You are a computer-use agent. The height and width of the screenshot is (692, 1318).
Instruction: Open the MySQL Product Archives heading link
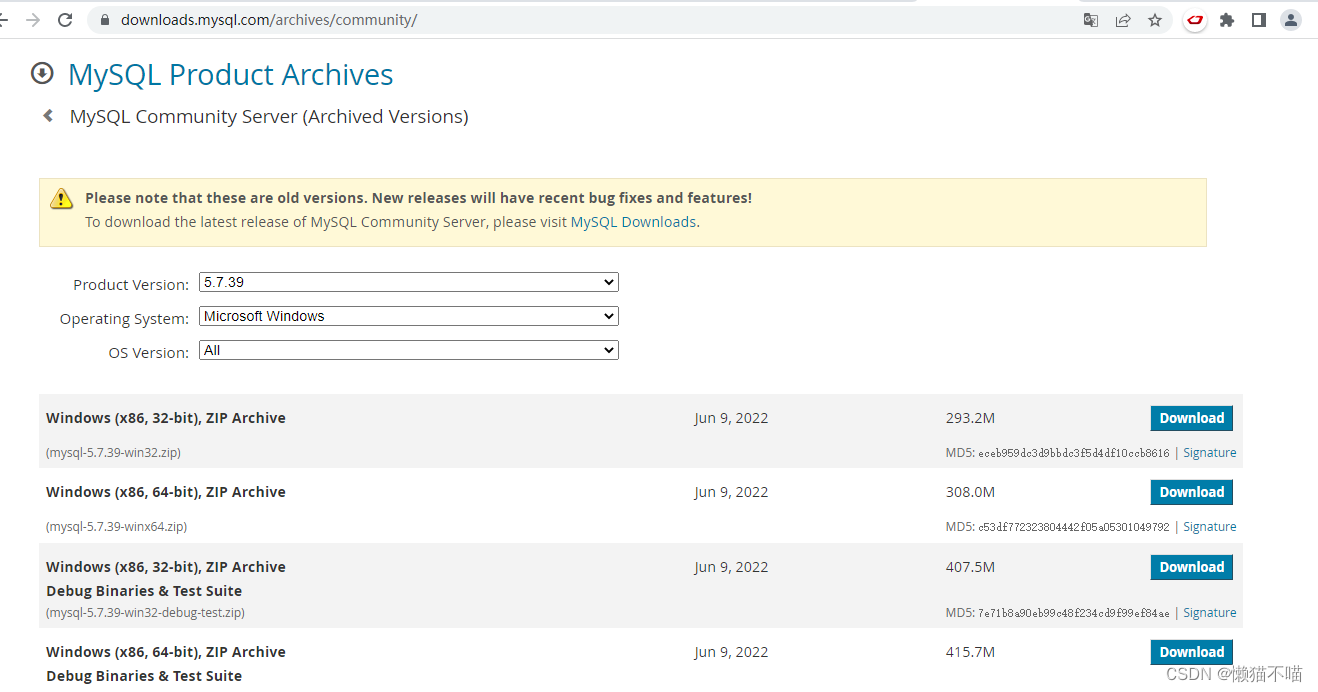(230, 74)
